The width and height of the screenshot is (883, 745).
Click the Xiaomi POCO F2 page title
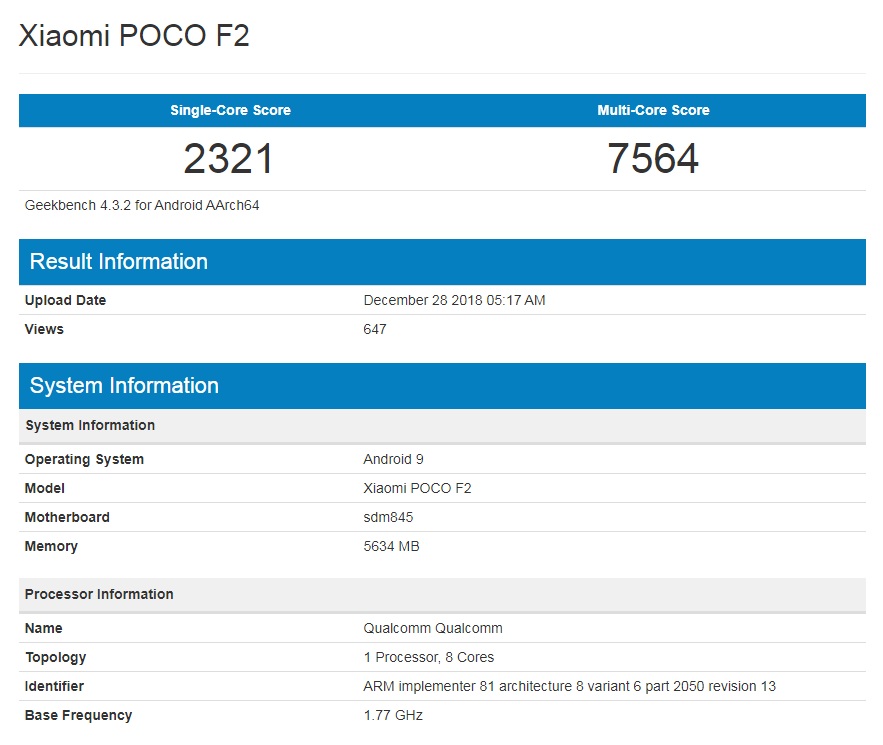134,37
